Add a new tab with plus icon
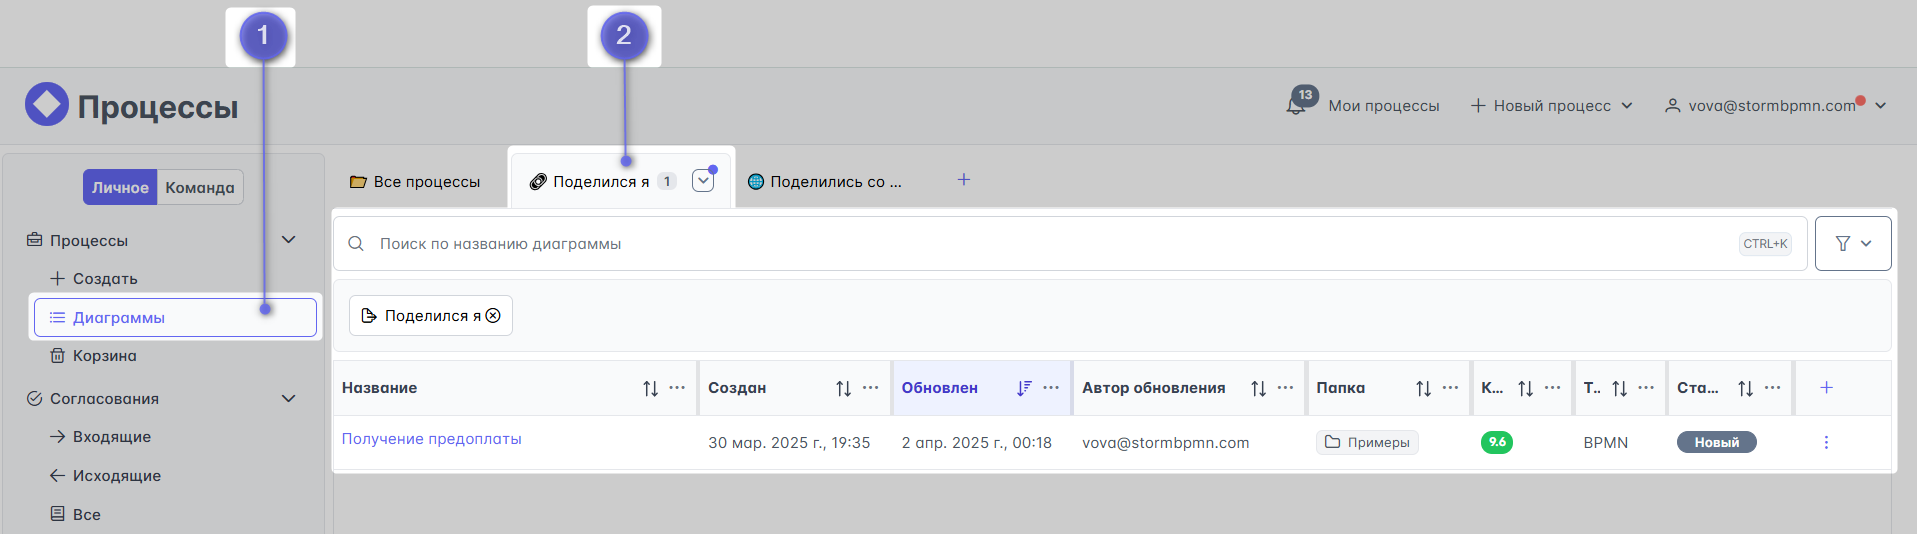This screenshot has width=1917, height=534. (x=964, y=180)
